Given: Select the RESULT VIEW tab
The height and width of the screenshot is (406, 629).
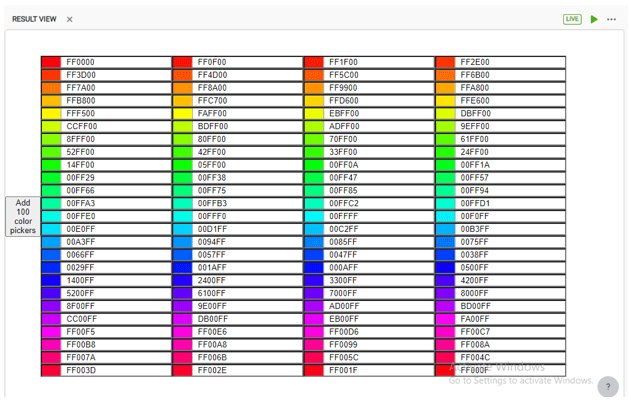Looking at the screenshot, I should pyautogui.click(x=34, y=19).
